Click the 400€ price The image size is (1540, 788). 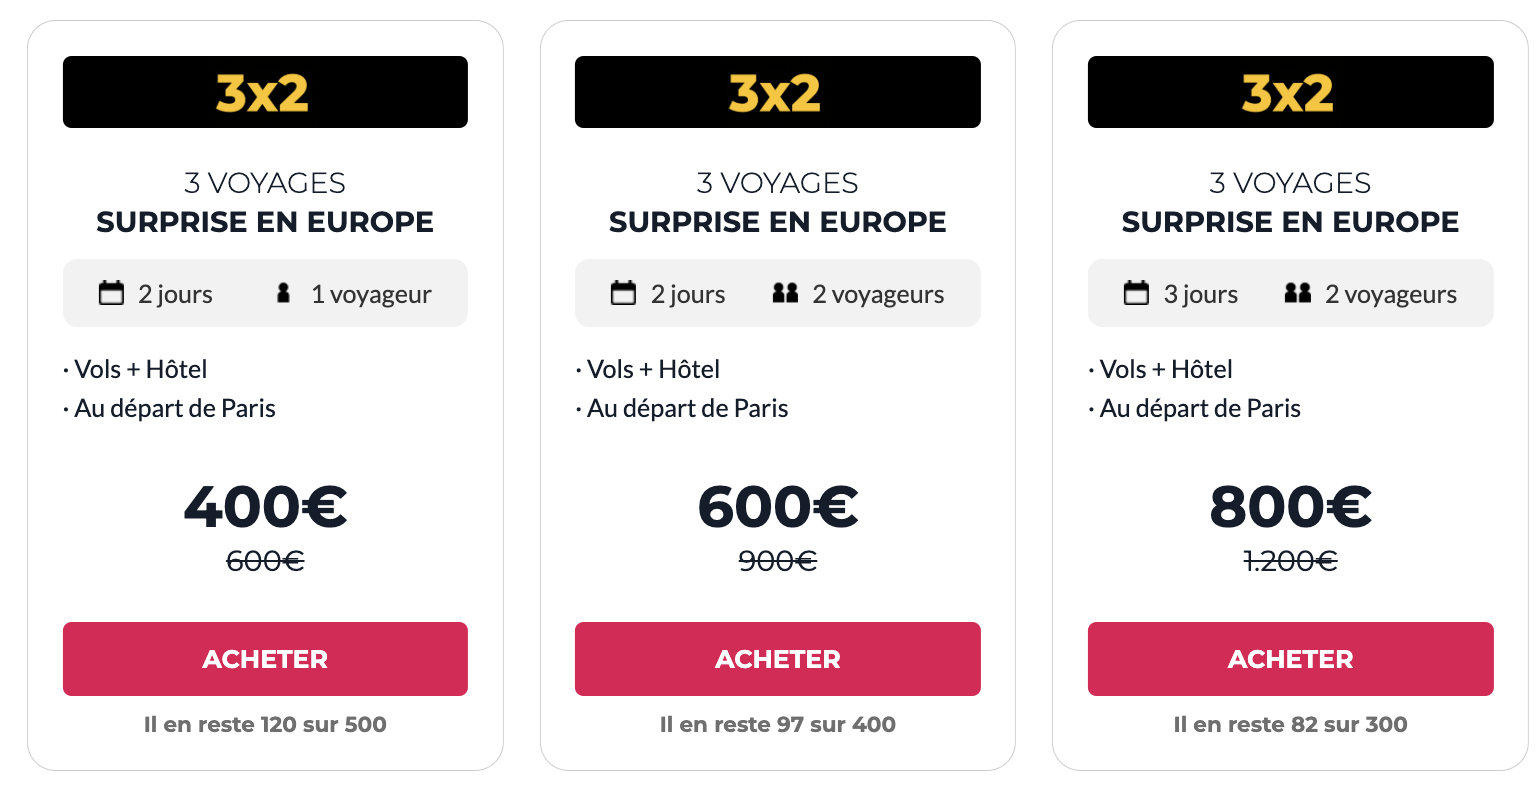click(265, 507)
